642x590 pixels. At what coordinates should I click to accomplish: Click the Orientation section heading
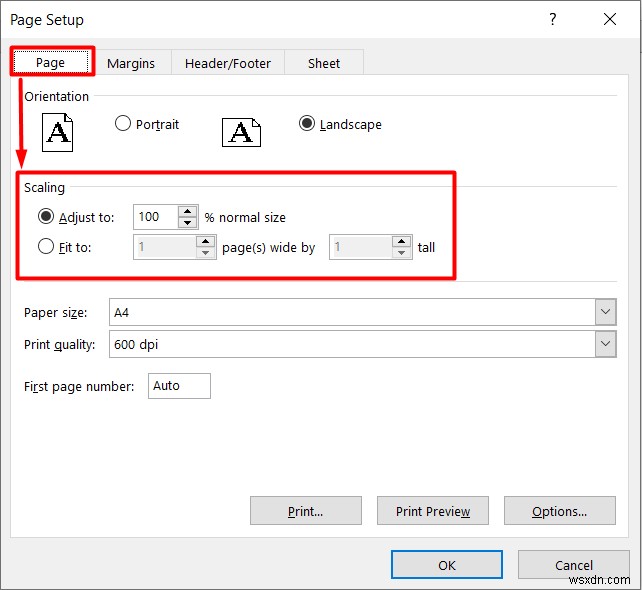click(57, 97)
